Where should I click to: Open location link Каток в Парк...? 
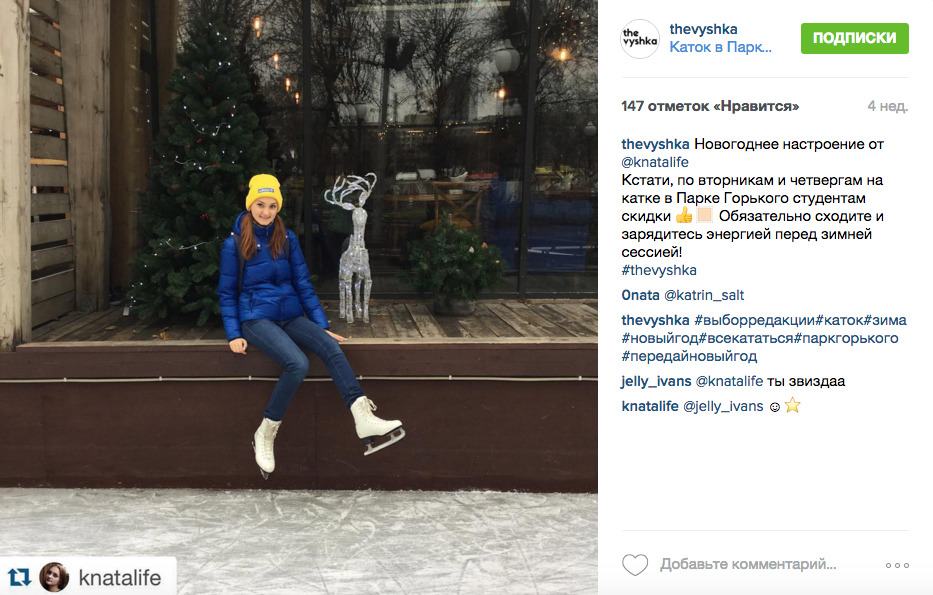tap(720, 47)
